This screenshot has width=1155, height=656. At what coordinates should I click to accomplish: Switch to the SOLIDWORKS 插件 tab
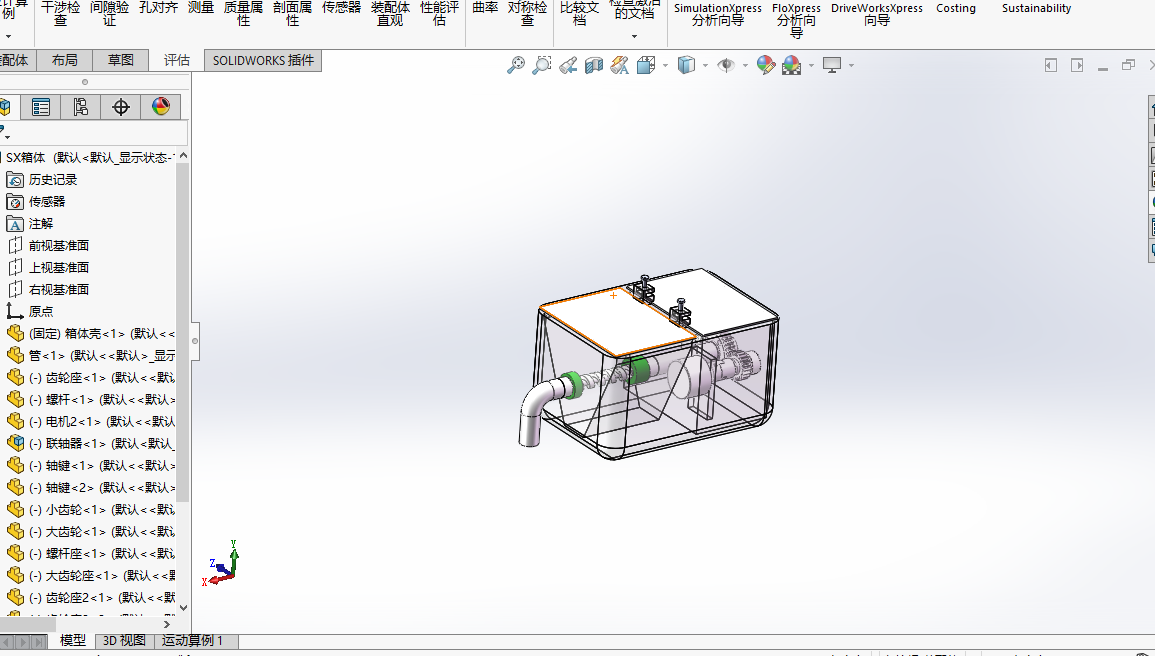point(263,60)
